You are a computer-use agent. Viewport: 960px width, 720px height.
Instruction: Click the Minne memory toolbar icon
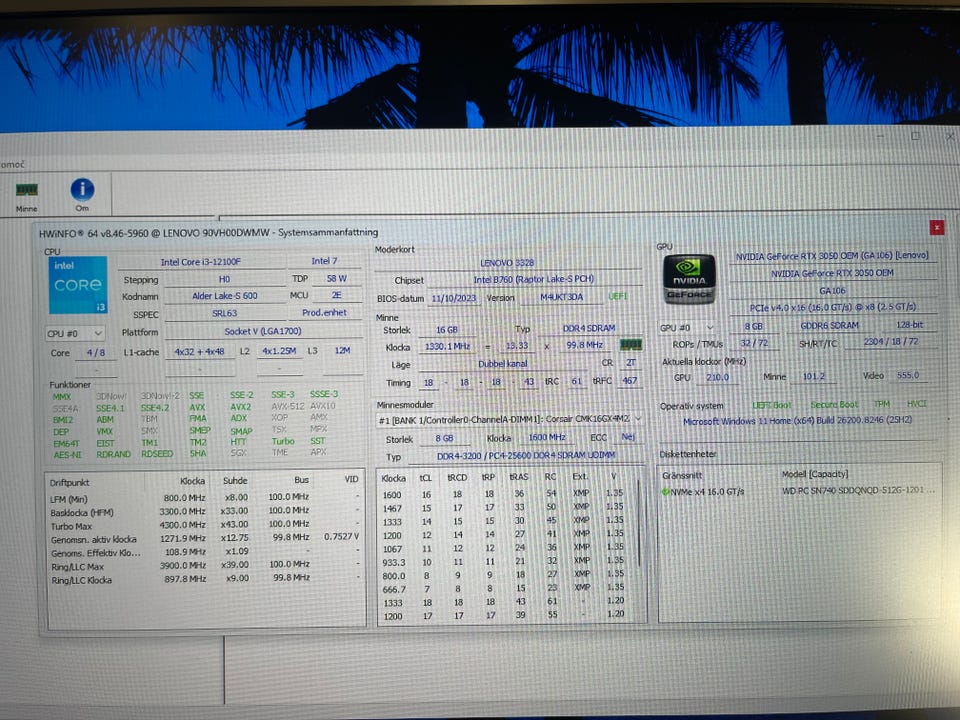click(x=27, y=189)
